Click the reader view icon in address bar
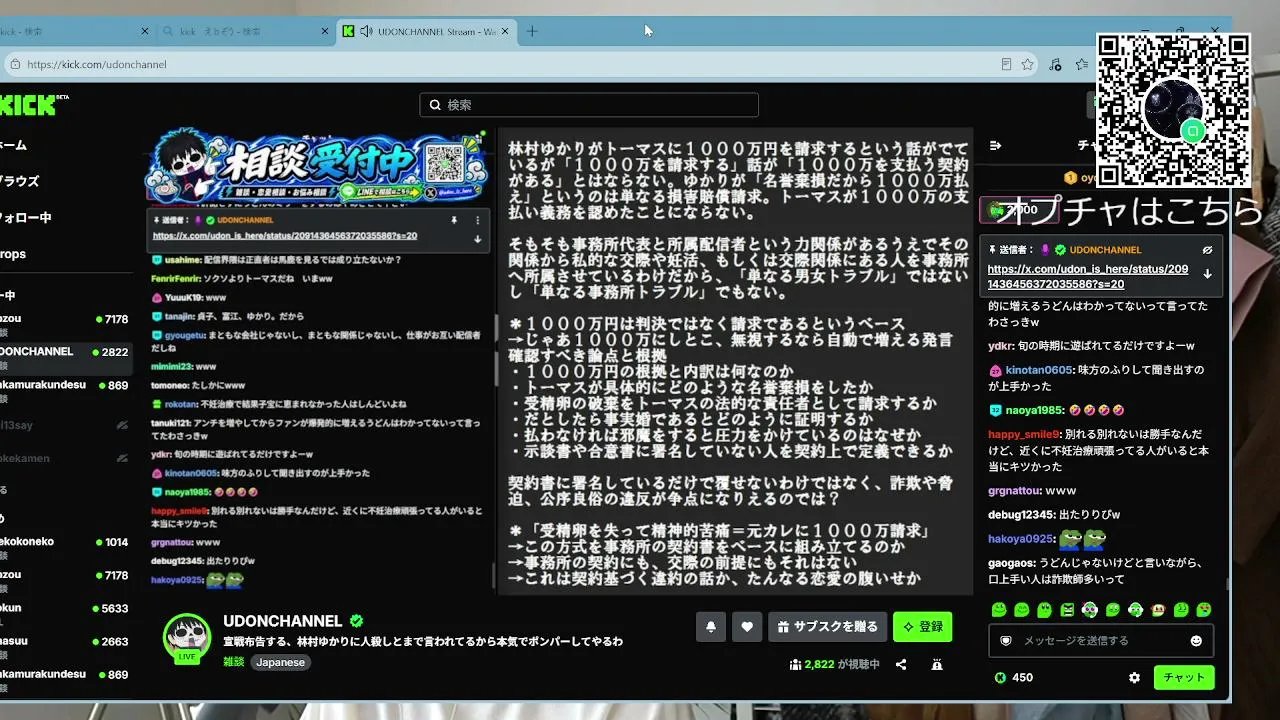Viewport: 1280px width, 720px height. [x=1006, y=64]
